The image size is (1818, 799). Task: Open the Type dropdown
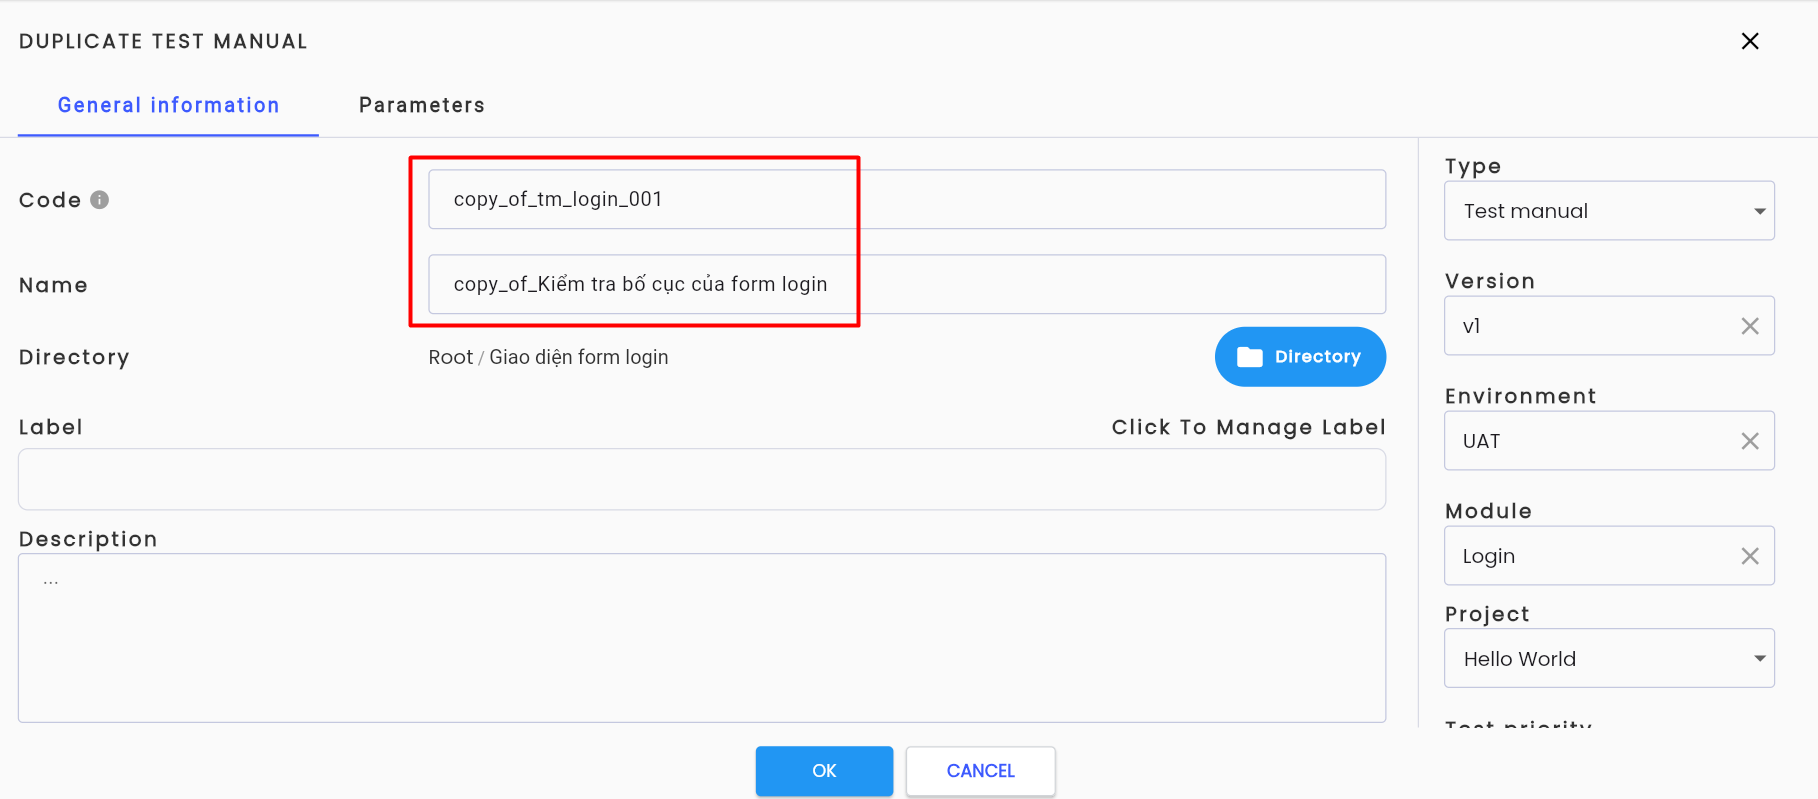pos(1609,211)
